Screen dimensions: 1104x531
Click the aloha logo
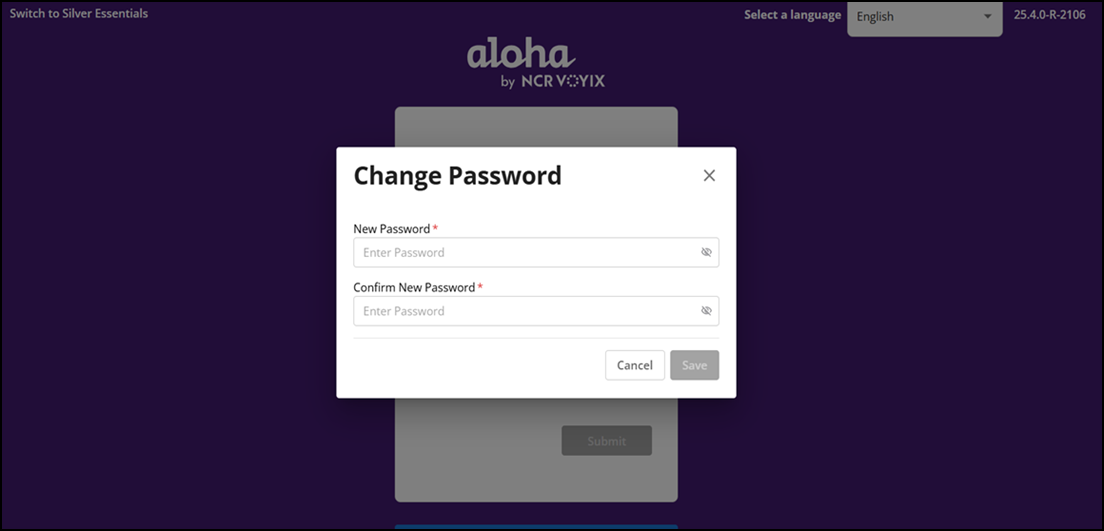coord(520,55)
